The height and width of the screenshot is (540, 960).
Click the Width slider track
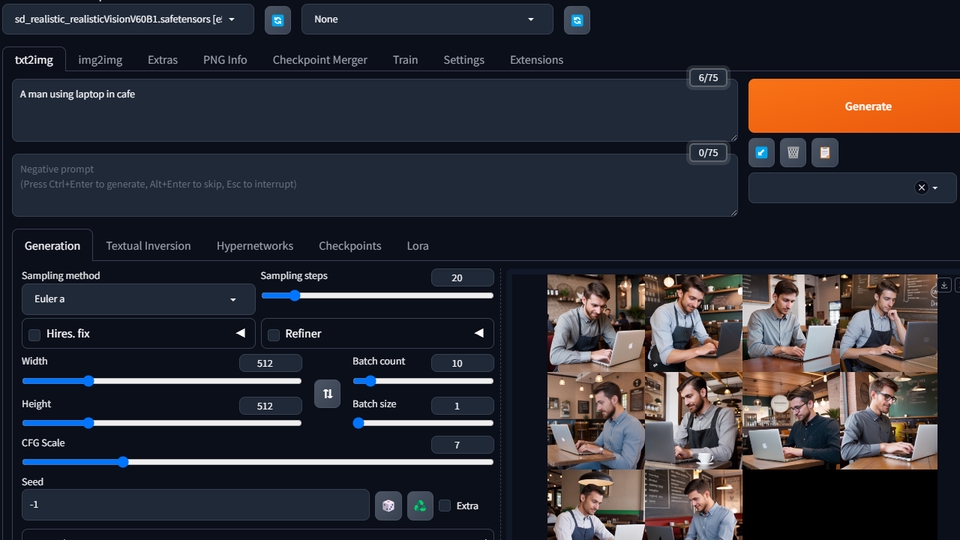[162, 381]
